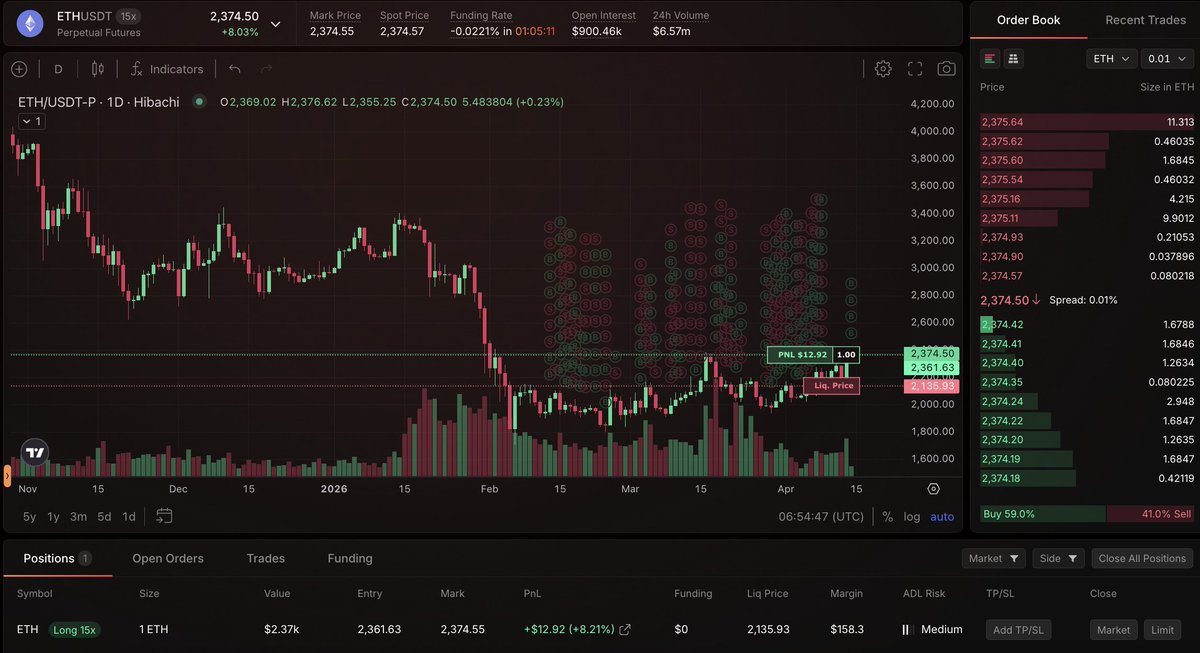1200x653 pixels.
Task: Click bid price 2,374.42 in order book
Action: coord(1002,324)
